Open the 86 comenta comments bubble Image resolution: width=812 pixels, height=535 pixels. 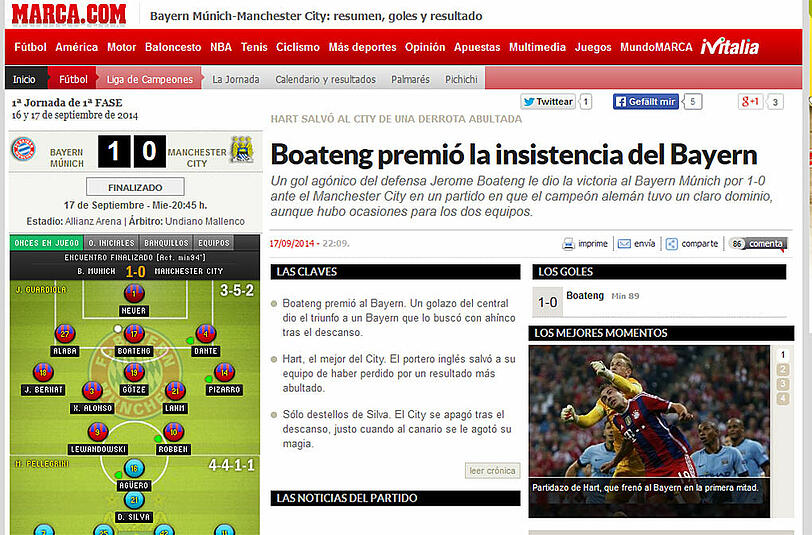pos(758,244)
